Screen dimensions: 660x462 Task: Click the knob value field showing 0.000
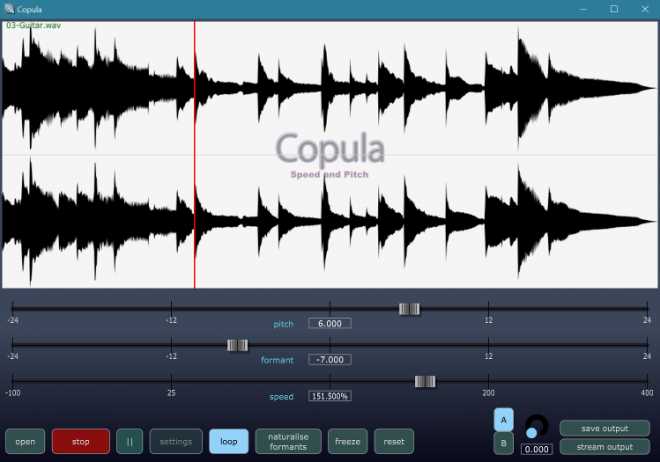[x=535, y=450]
